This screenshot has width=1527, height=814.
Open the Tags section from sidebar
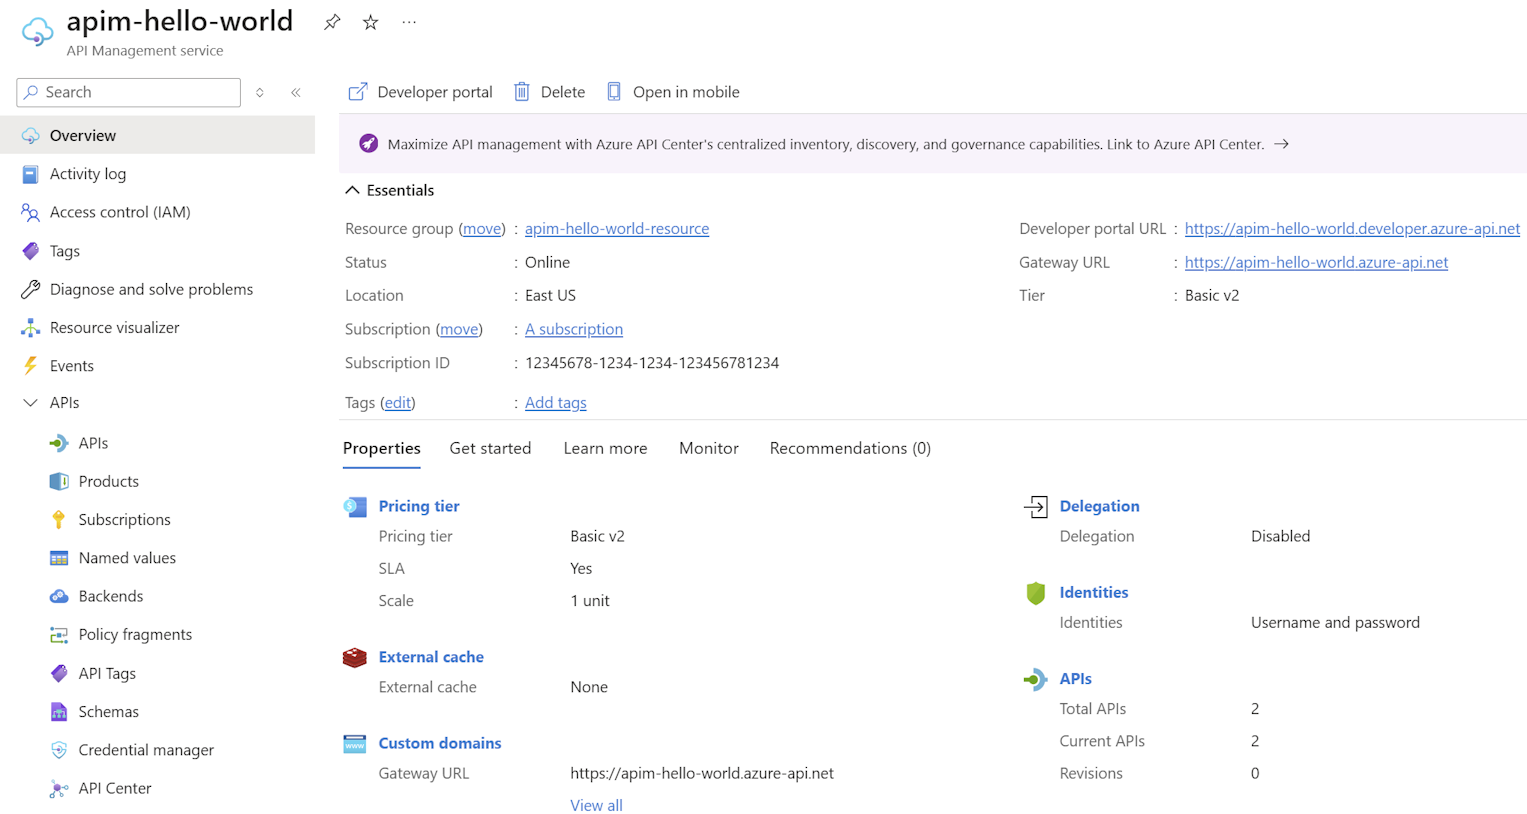pos(64,250)
